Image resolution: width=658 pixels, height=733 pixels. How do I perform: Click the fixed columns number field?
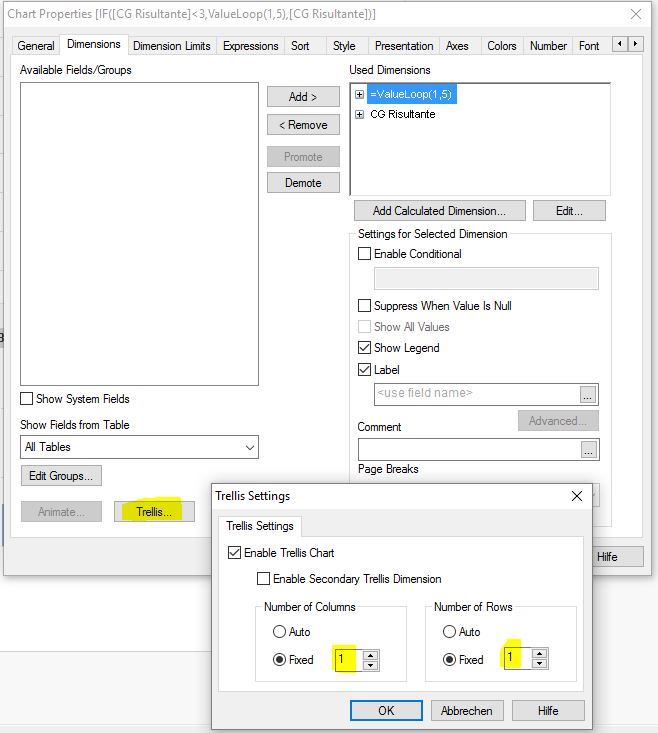(349, 660)
